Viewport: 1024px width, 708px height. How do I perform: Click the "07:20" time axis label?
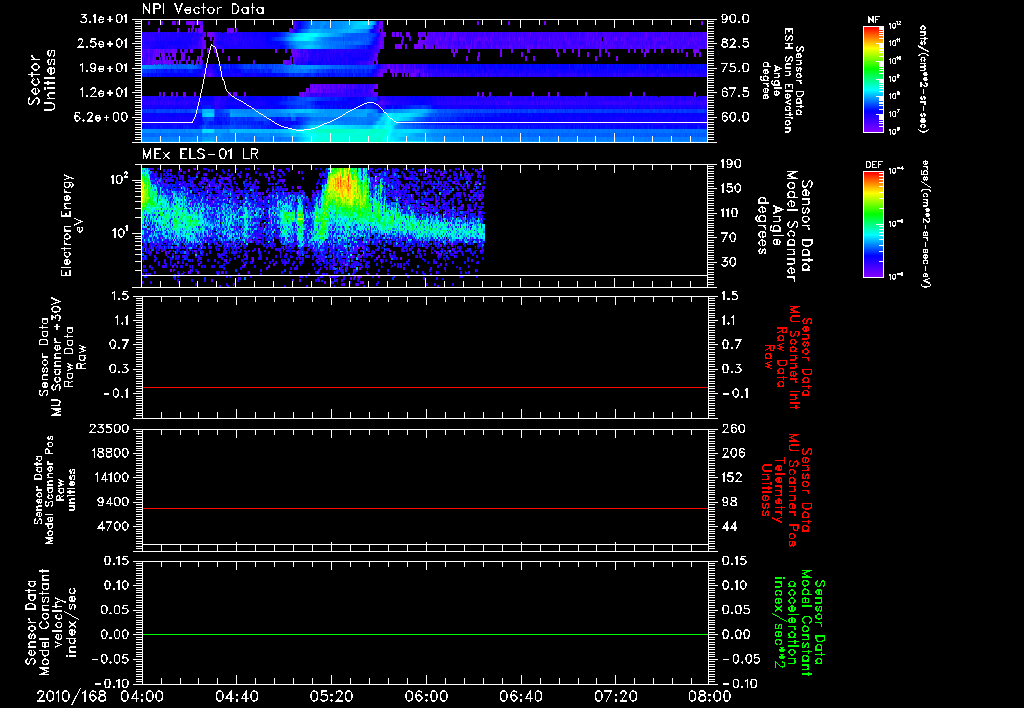click(615, 697)
